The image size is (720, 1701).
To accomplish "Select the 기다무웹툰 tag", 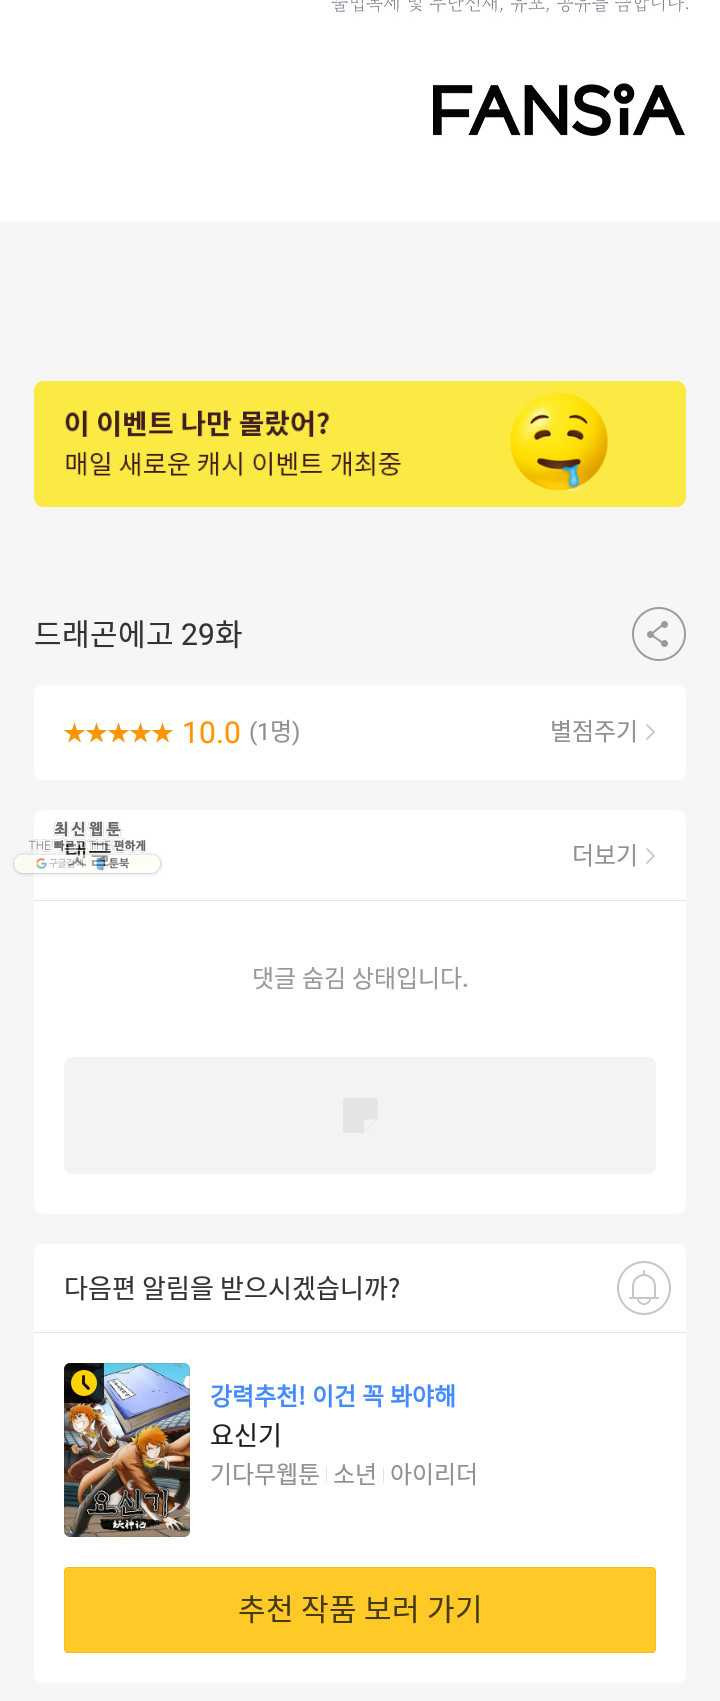I will pyautogui.click(x=265, y=1474).
